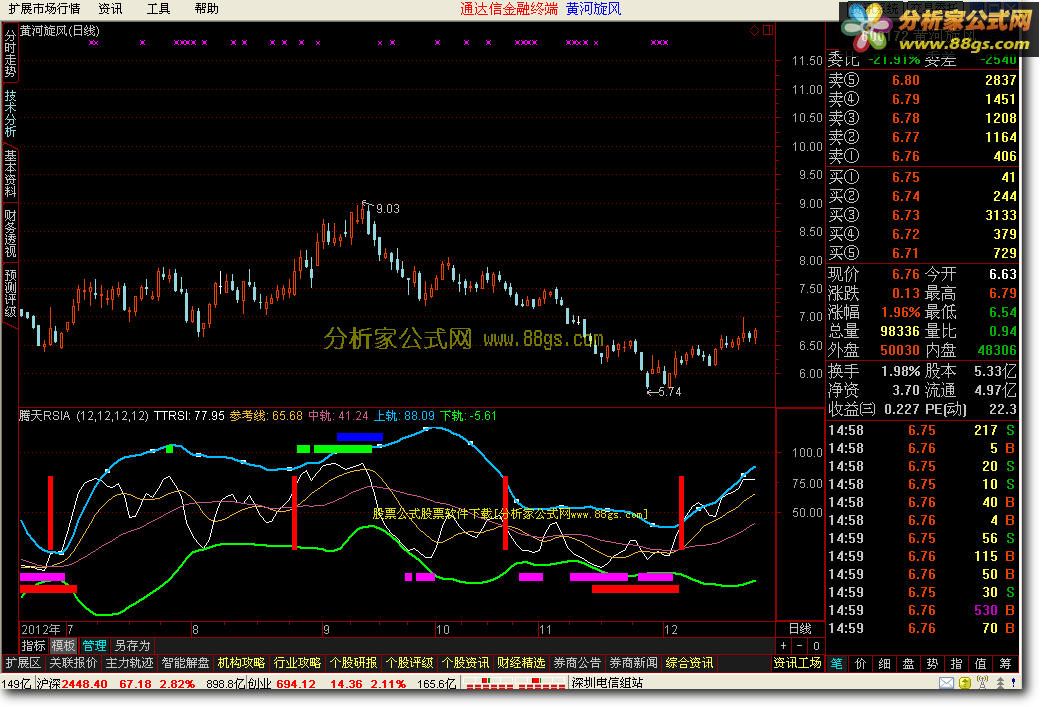
Task: Click the mail envelope icon in status bar
Action: [947, 682]
